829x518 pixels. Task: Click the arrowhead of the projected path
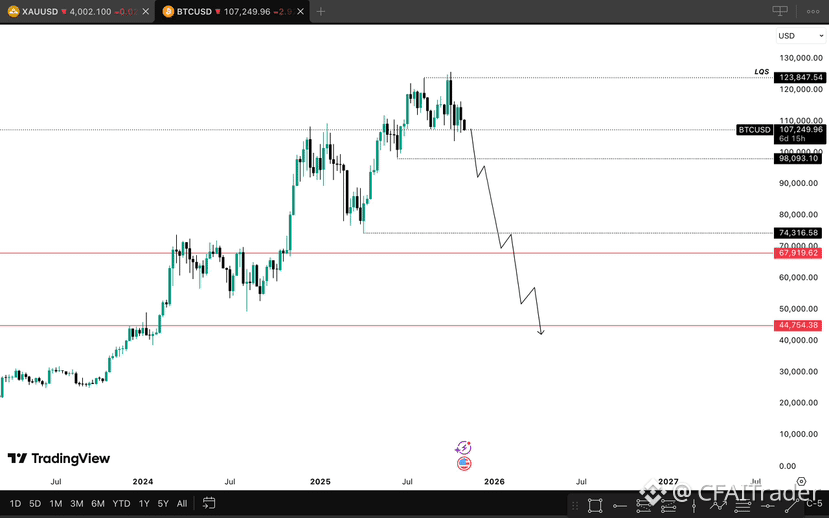pos(541,332)
